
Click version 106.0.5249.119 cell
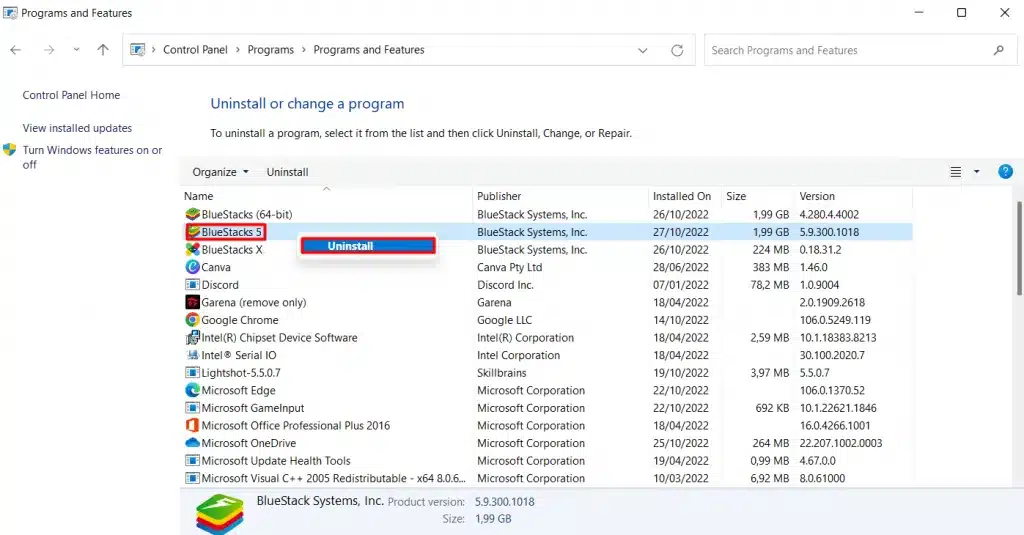pos(835,320)
